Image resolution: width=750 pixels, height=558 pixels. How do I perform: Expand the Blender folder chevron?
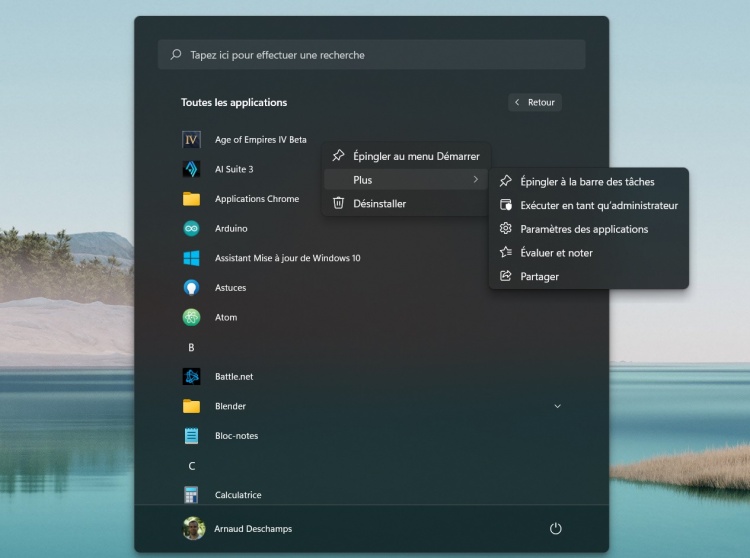tap(557, 406)
